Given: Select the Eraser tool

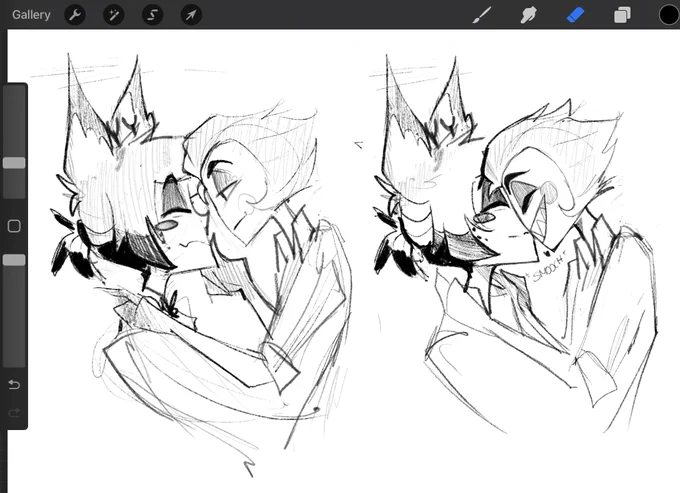Looking at the screenshot, I should [575, 15].
